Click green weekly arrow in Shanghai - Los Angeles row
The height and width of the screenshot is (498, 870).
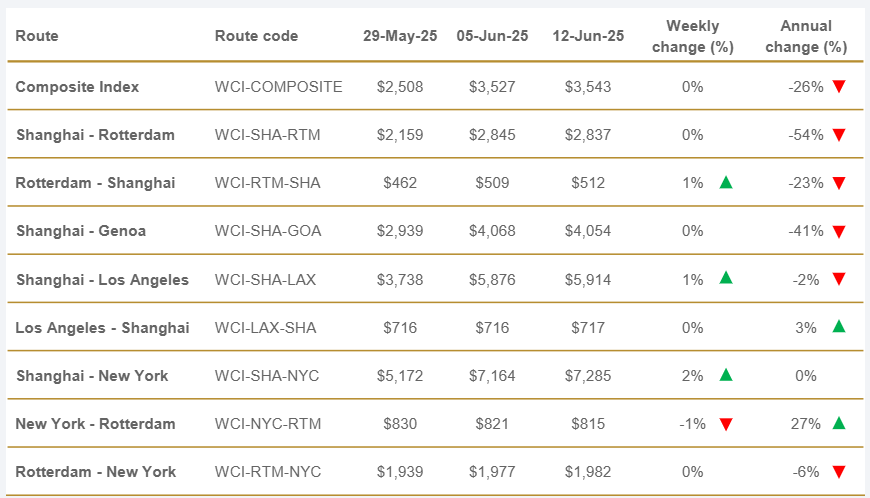(x=726, y=279)
